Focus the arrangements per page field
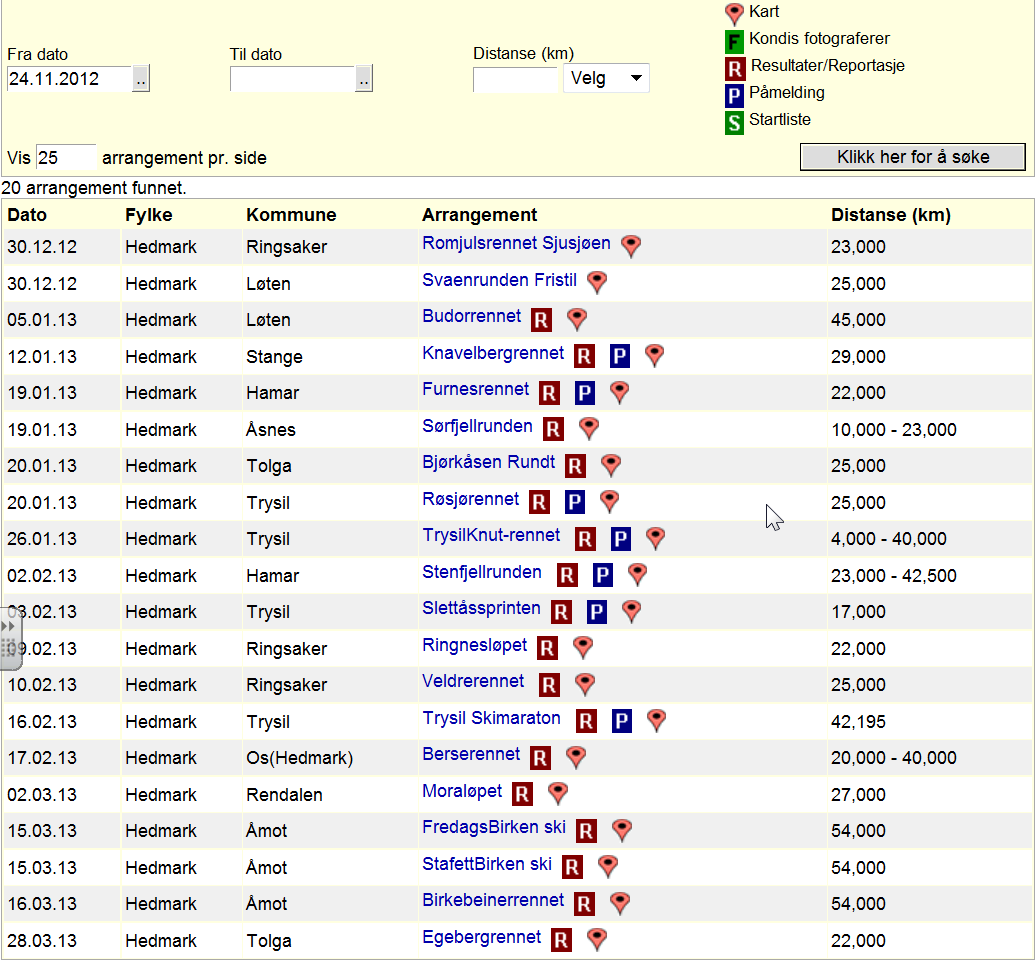Viewport: 1036px width, 961px height. (x=65, y=158)
